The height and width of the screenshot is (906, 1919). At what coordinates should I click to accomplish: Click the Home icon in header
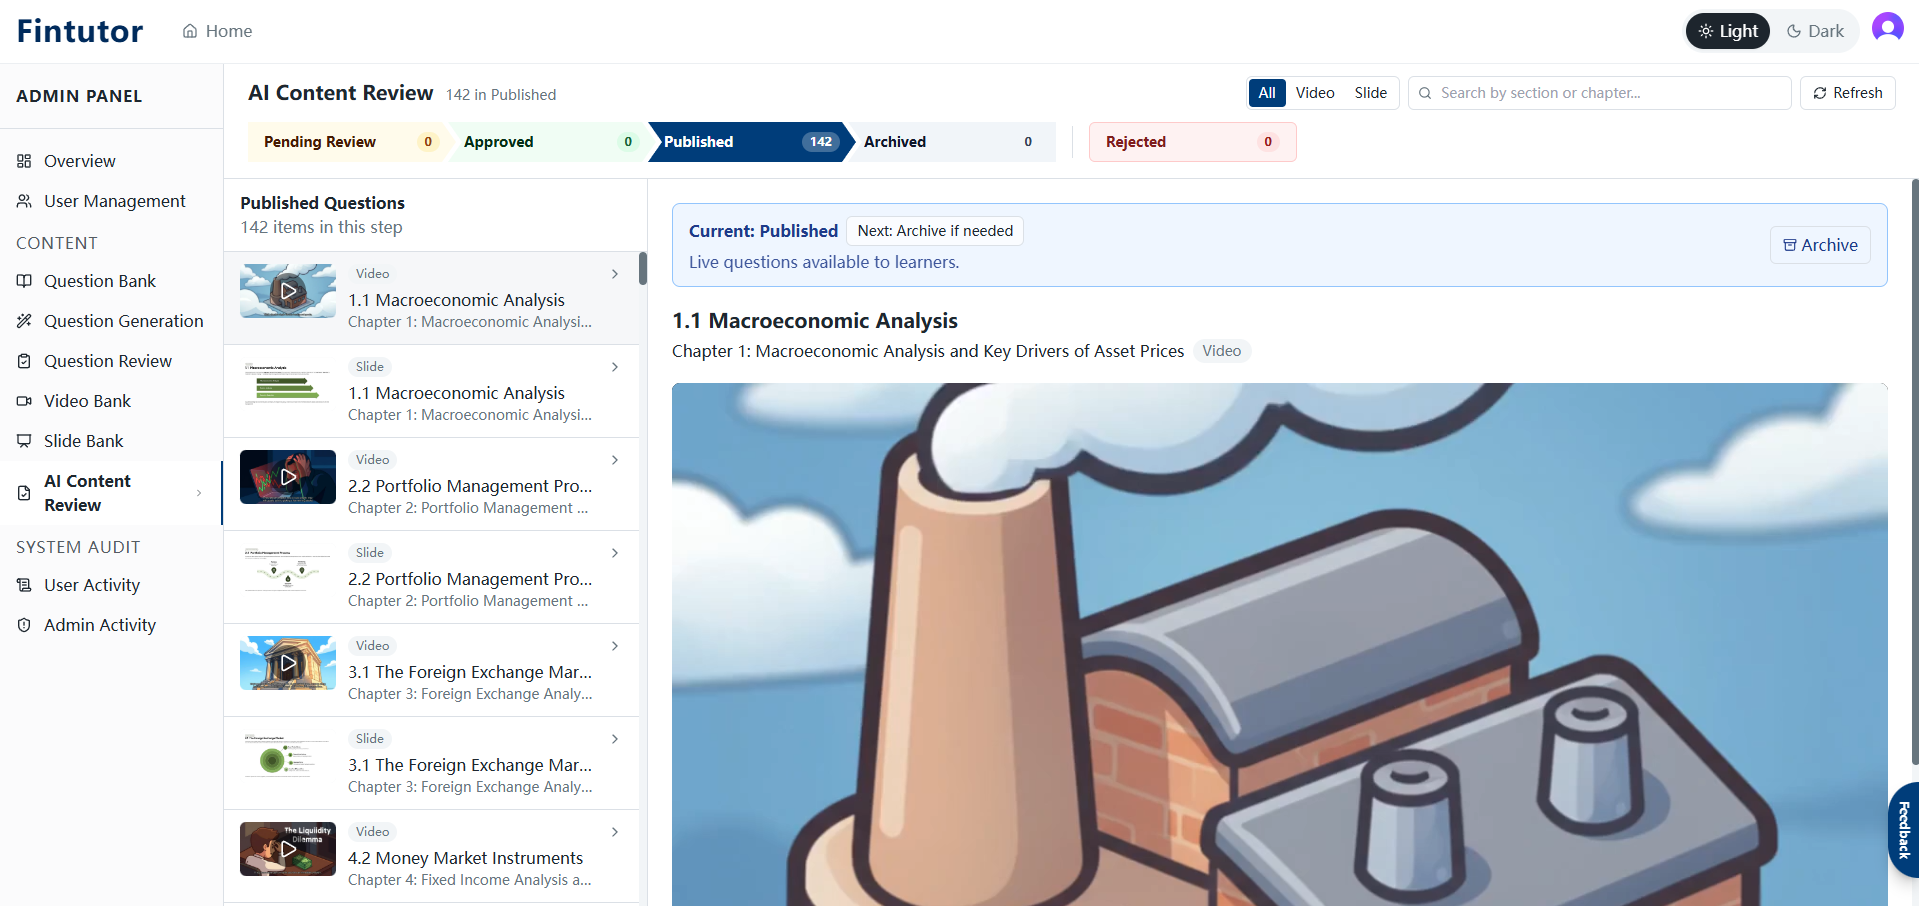coord(190,31)
